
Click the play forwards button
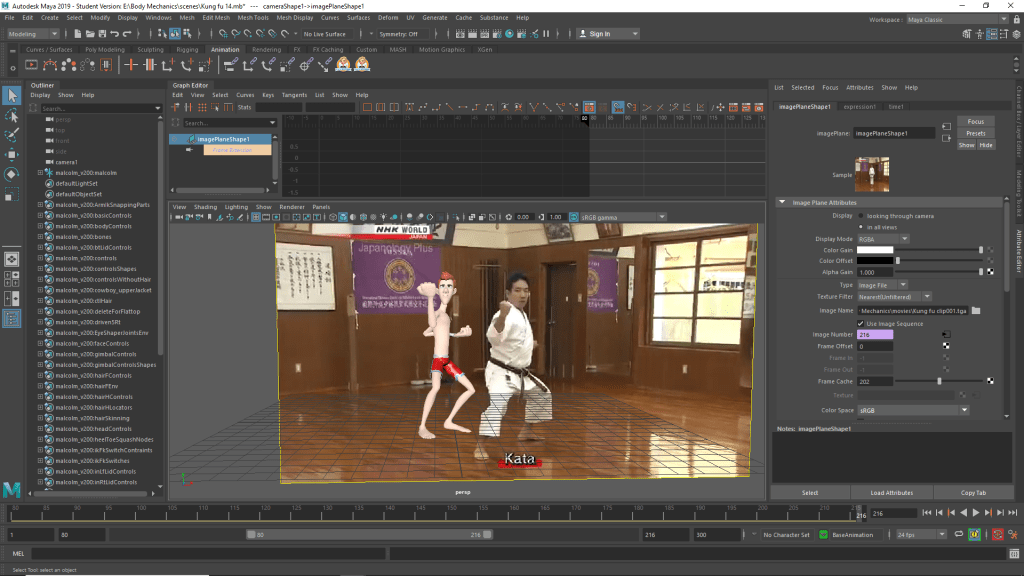tap(976, 513)
